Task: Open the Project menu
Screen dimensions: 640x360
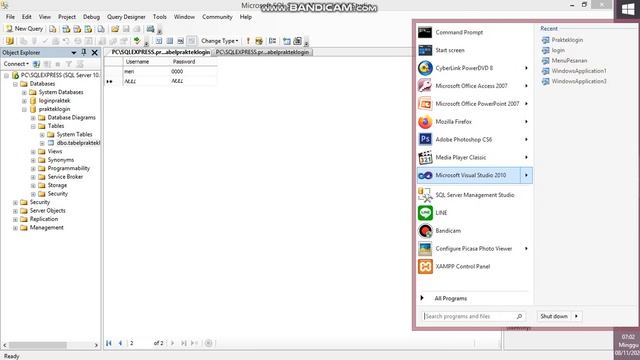Action: pos(67,17)
